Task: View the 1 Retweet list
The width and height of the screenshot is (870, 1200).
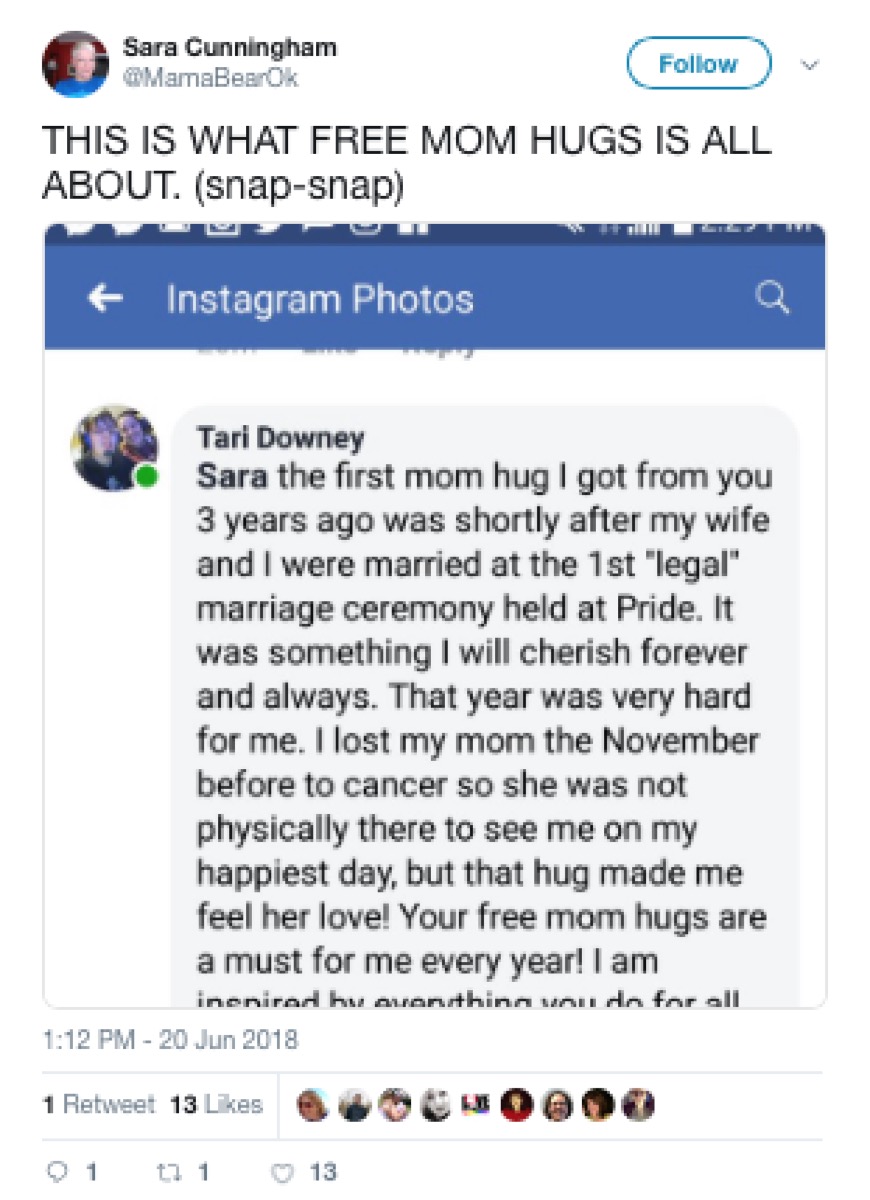Action: 99,1105
